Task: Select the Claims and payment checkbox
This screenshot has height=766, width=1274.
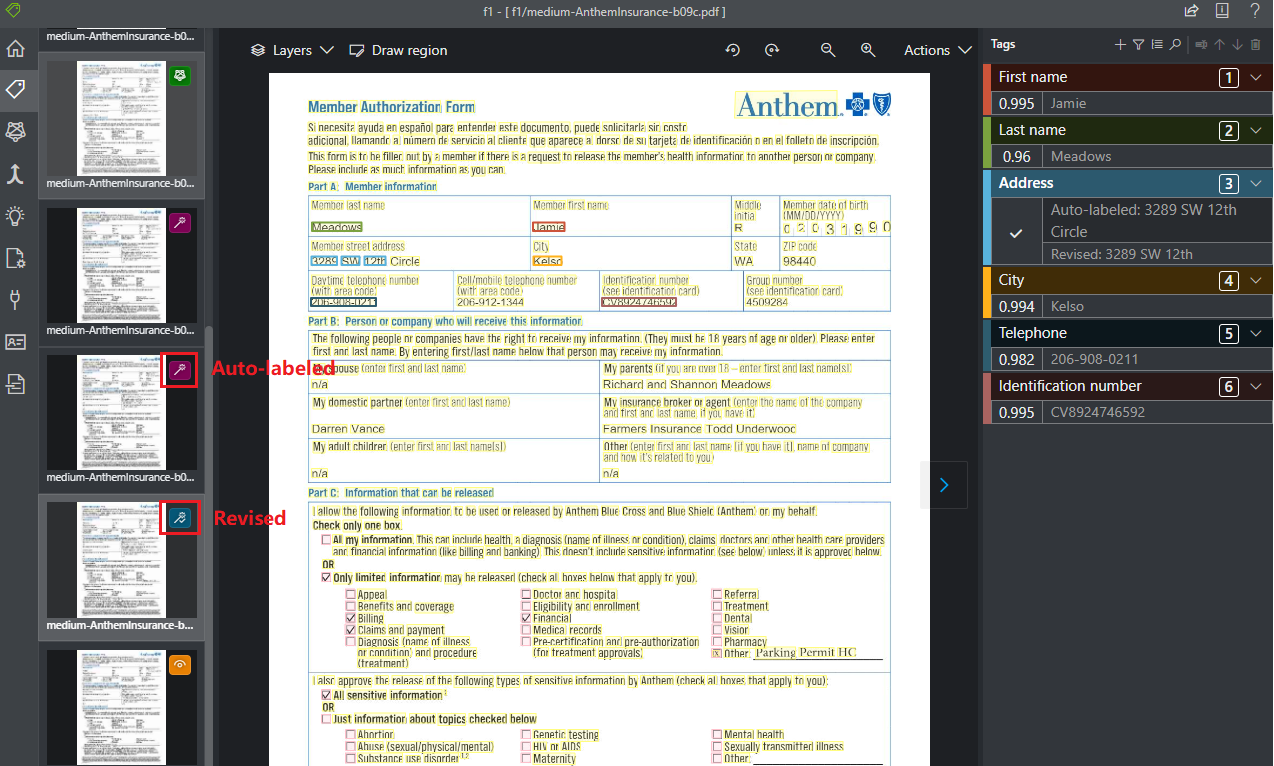Action: 350,631
